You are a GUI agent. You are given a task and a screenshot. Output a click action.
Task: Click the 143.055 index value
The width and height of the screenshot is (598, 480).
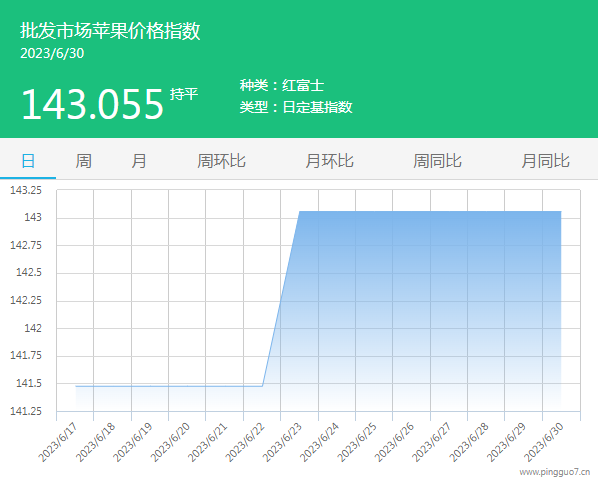point(93,104)
